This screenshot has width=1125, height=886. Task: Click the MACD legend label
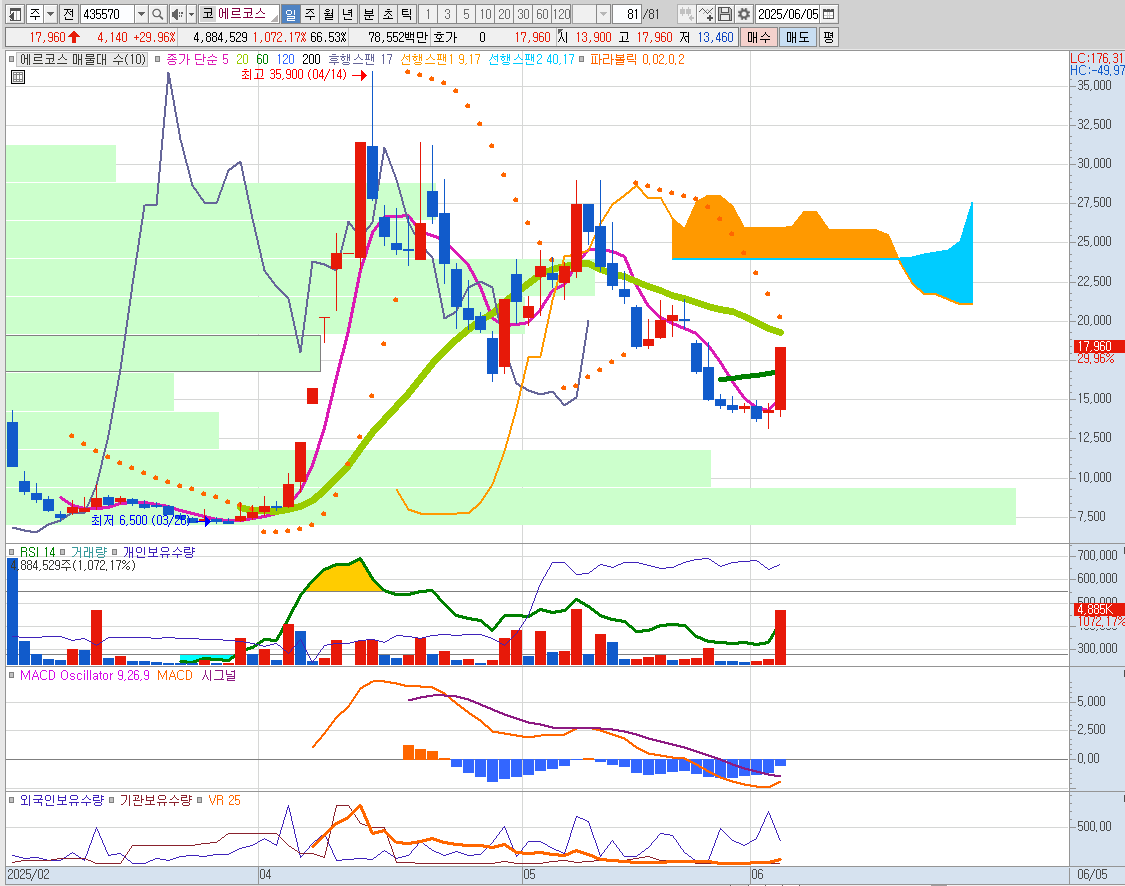175,675
